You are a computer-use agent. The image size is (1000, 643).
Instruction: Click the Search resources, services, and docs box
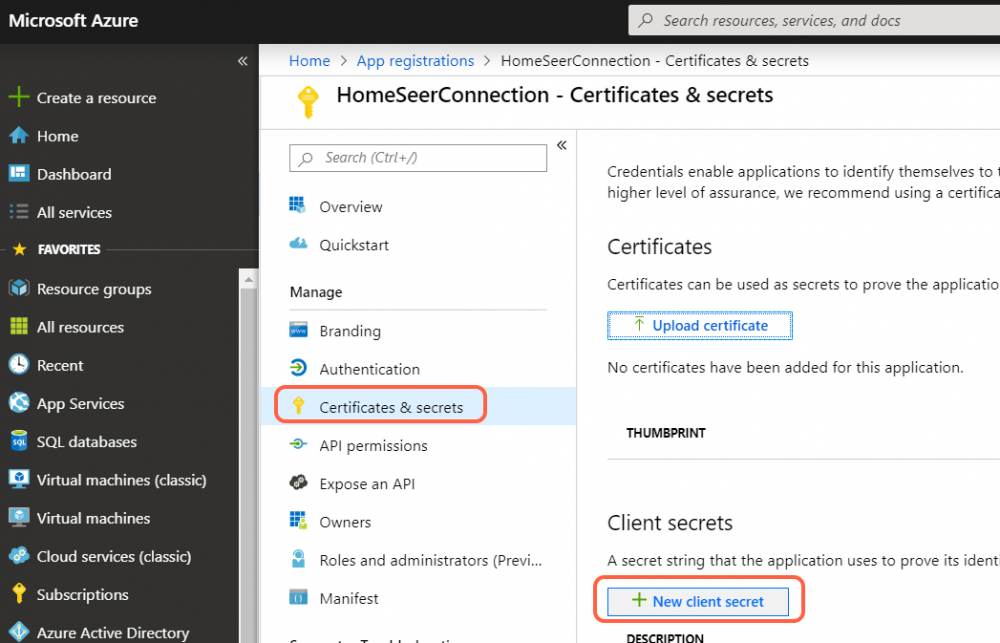tap(810, 20)
